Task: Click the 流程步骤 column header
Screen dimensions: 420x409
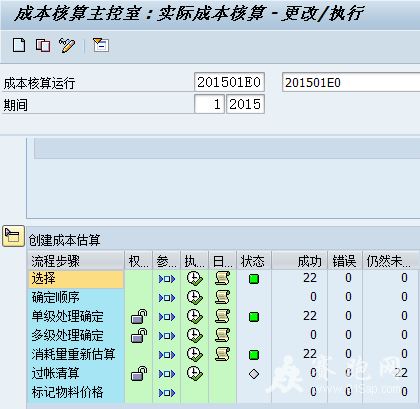Action: point(76,261)
